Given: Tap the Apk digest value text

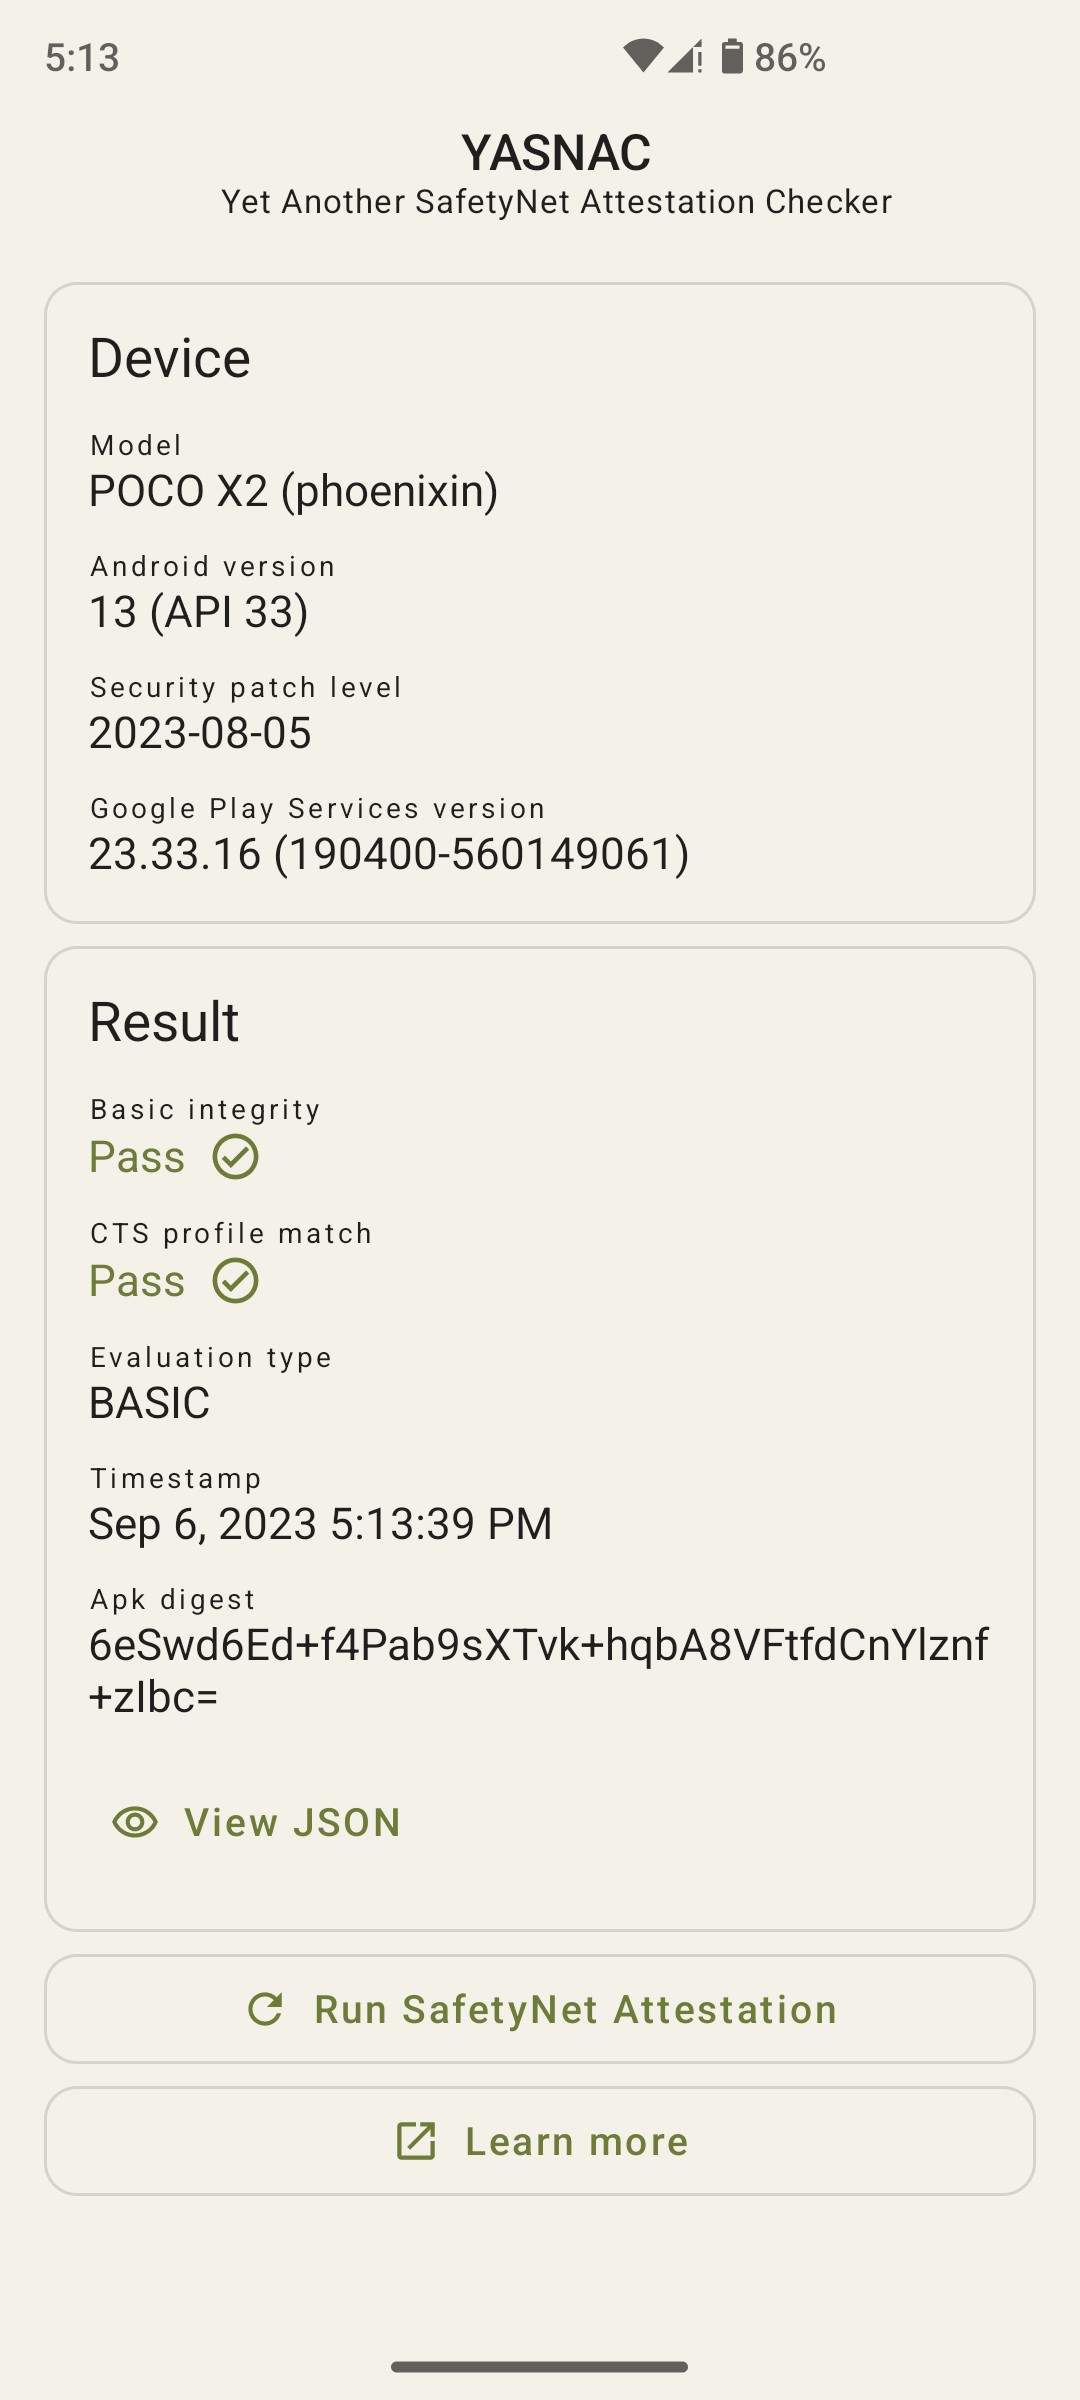Looking at the screenshot, I should (538, 1670).
